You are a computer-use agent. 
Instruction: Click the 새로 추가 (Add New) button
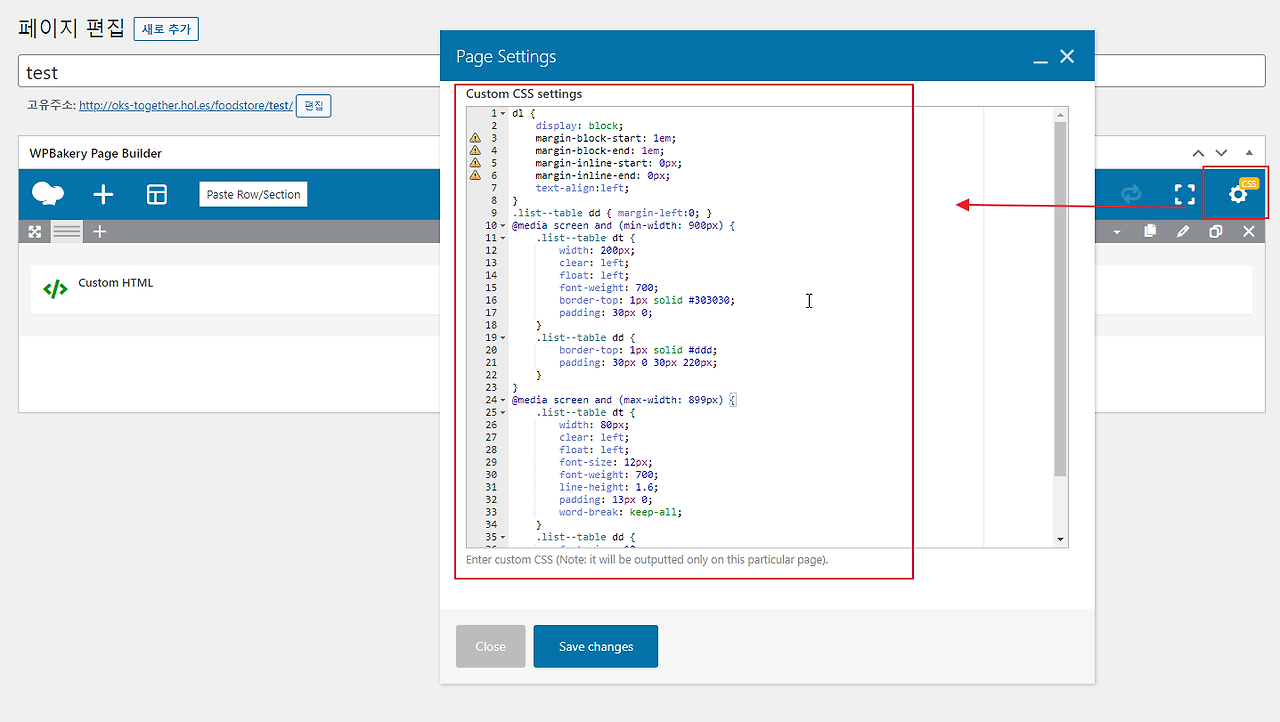pos(166,29)
